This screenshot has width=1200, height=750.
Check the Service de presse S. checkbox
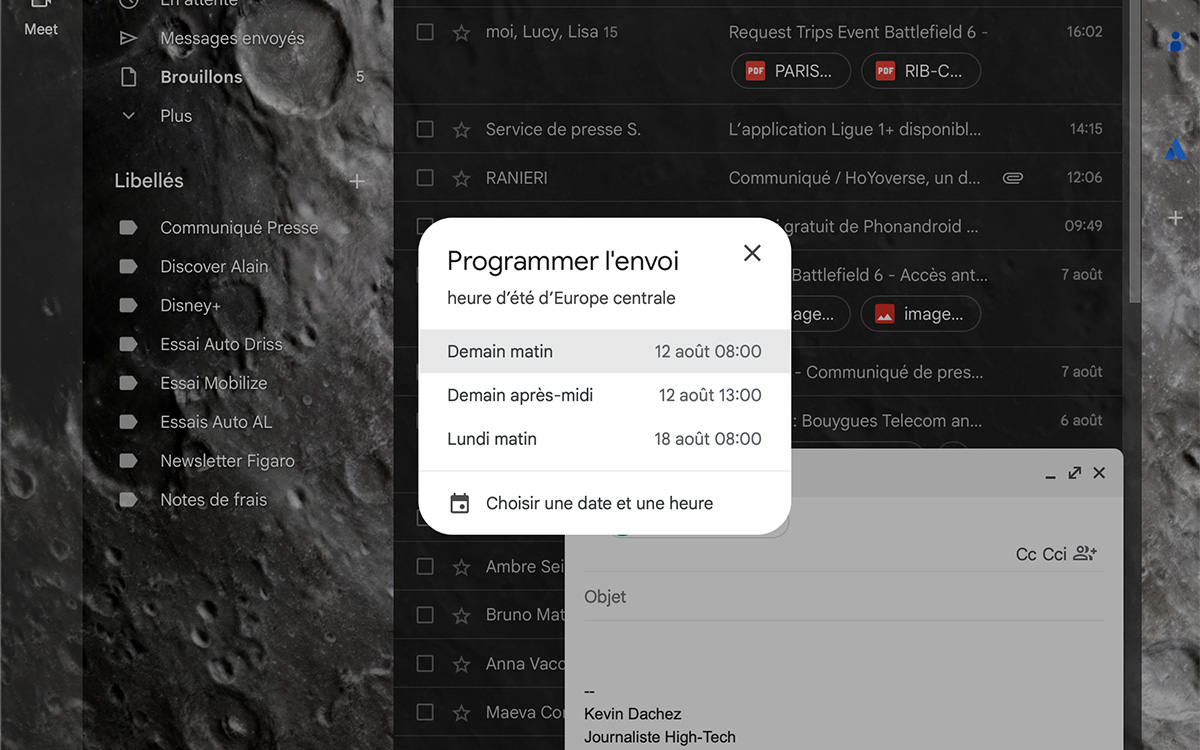pyautogui.click(x=425, y=129)
